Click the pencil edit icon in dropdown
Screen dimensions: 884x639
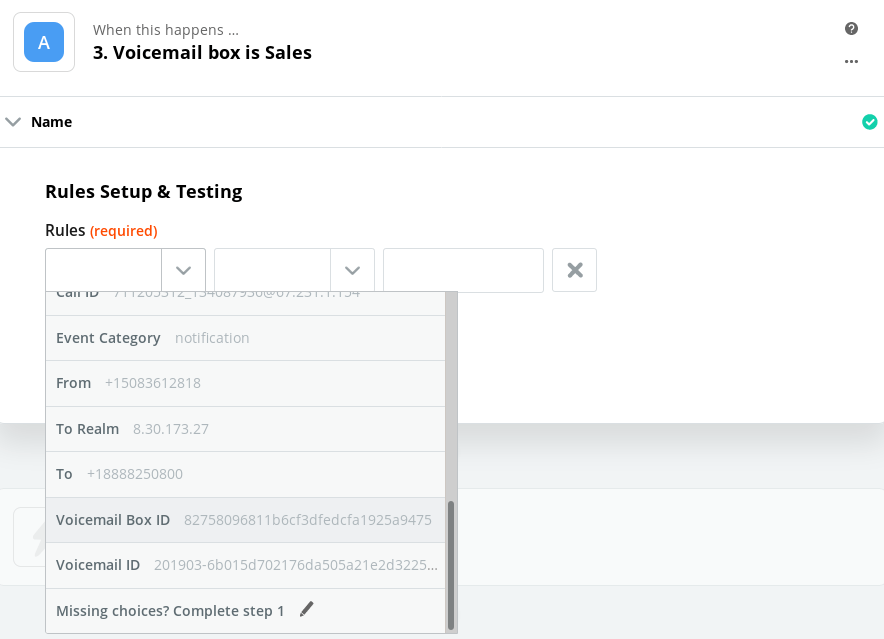[x=306, y=609]
